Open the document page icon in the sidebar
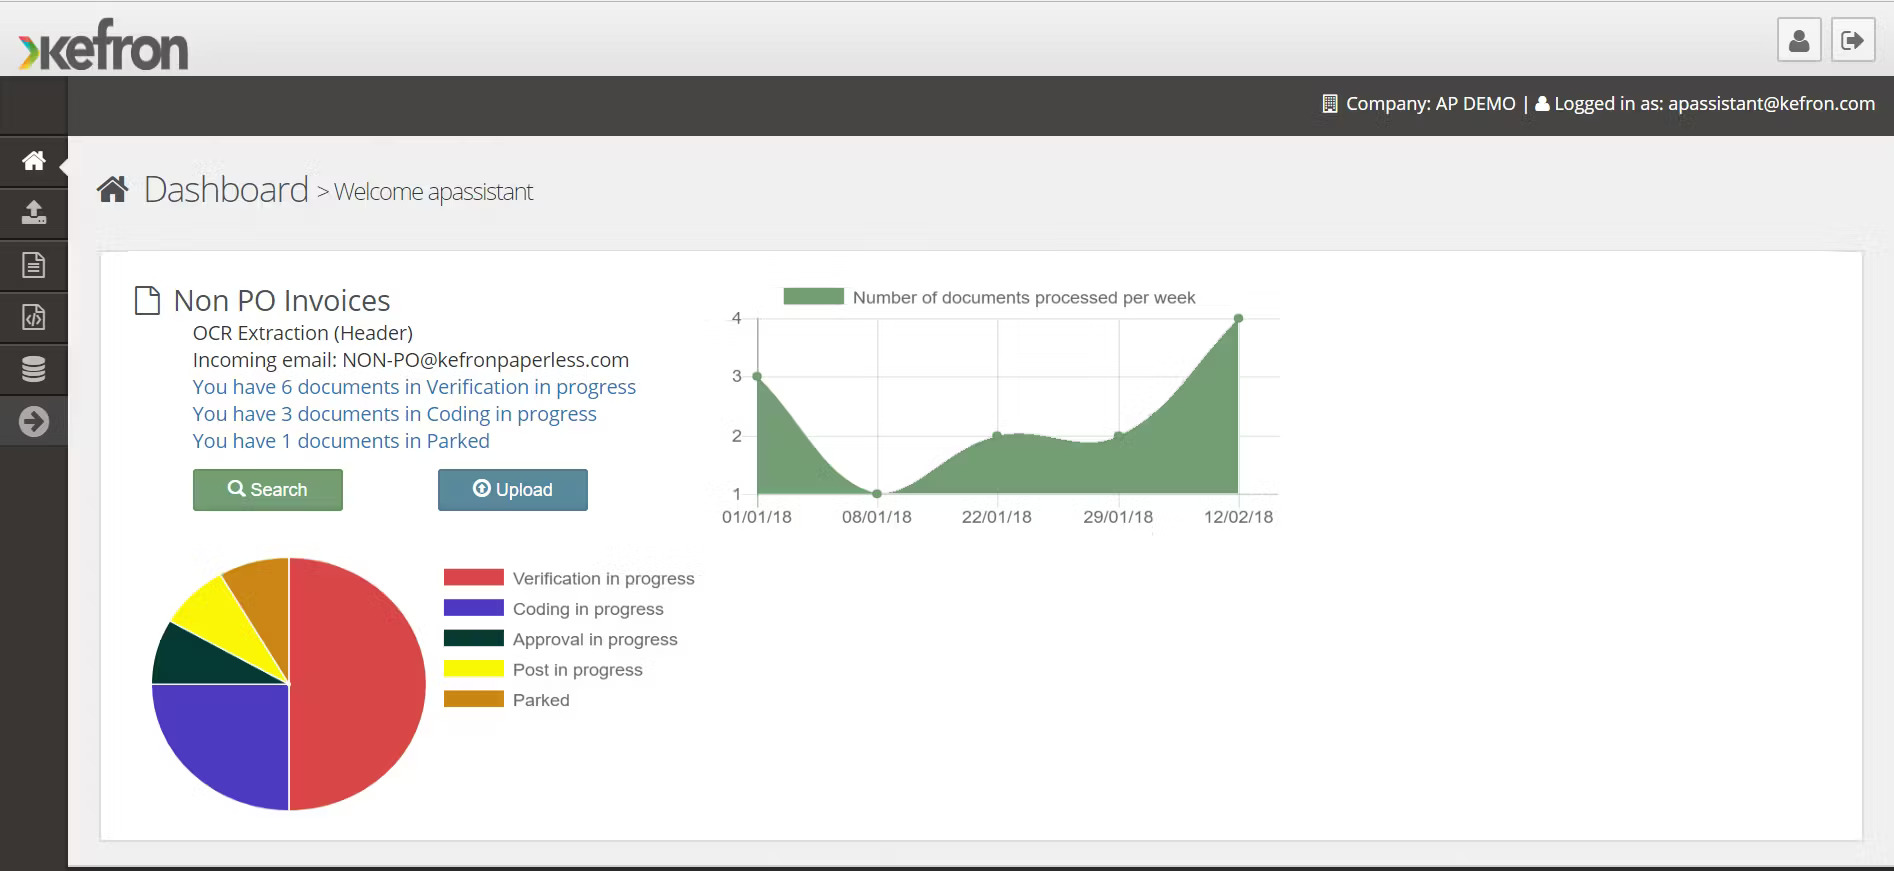 tap(33, 265)
